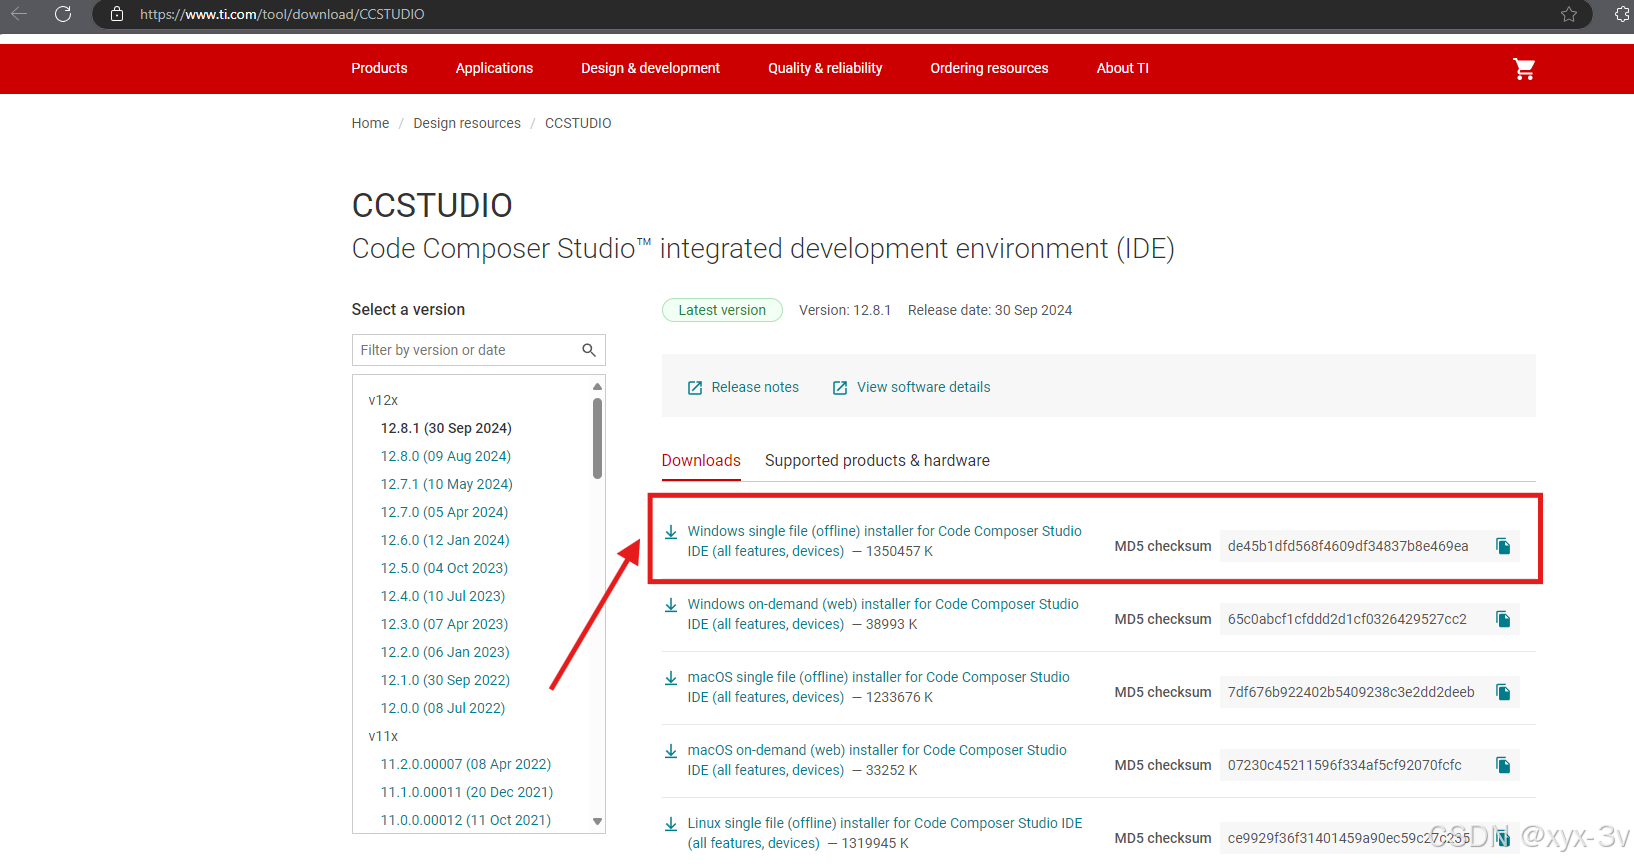Click the Release notes external-link icon
The width and height of the screenshot is (1634, 864).
(x=695, y=388)
